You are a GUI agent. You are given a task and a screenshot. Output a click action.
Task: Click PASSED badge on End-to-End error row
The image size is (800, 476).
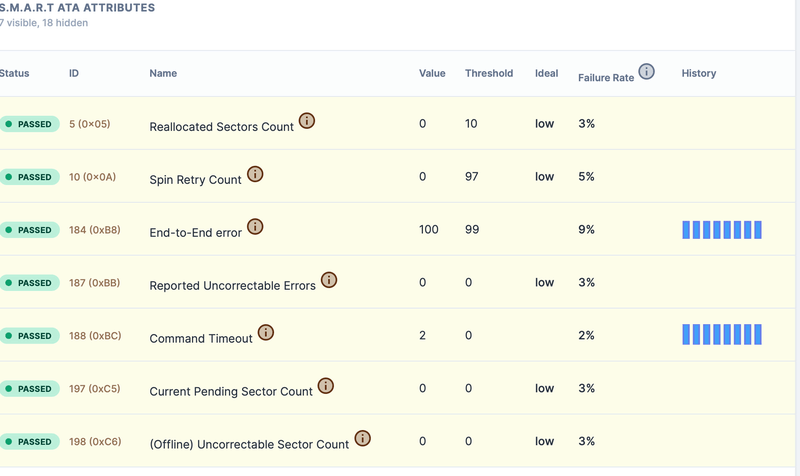30,230
